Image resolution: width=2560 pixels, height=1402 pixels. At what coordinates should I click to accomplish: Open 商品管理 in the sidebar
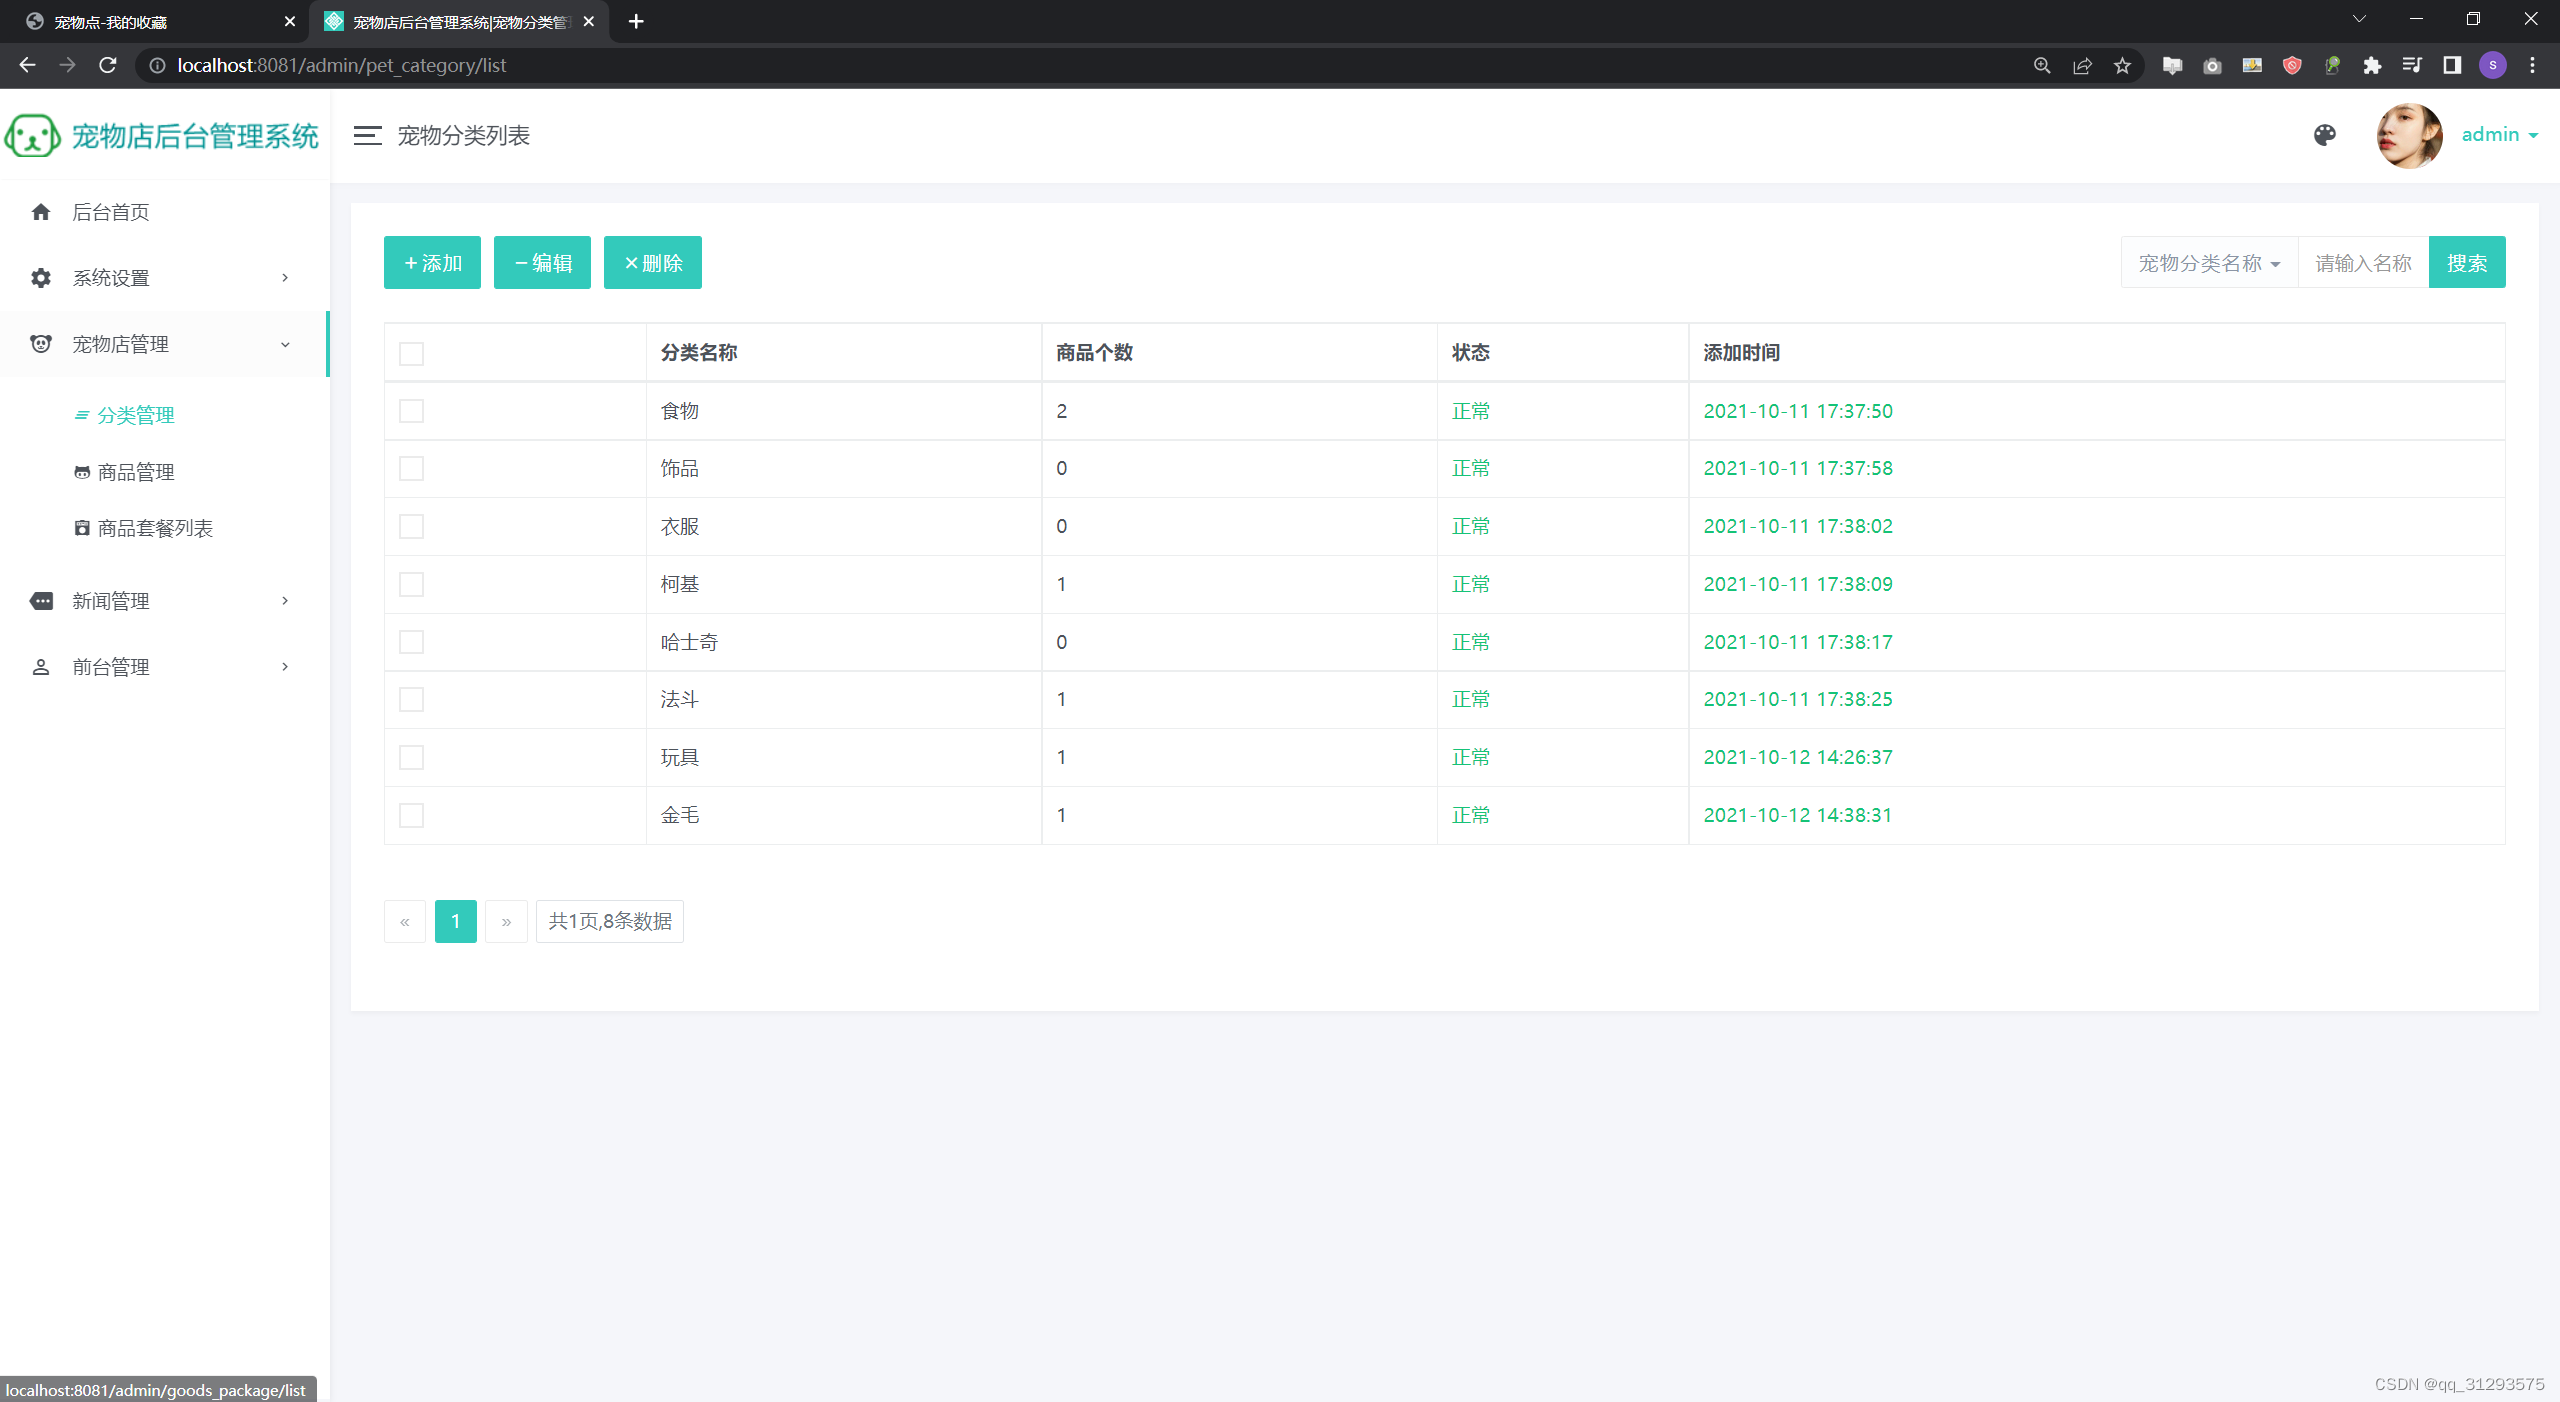(x=136, y=472)
